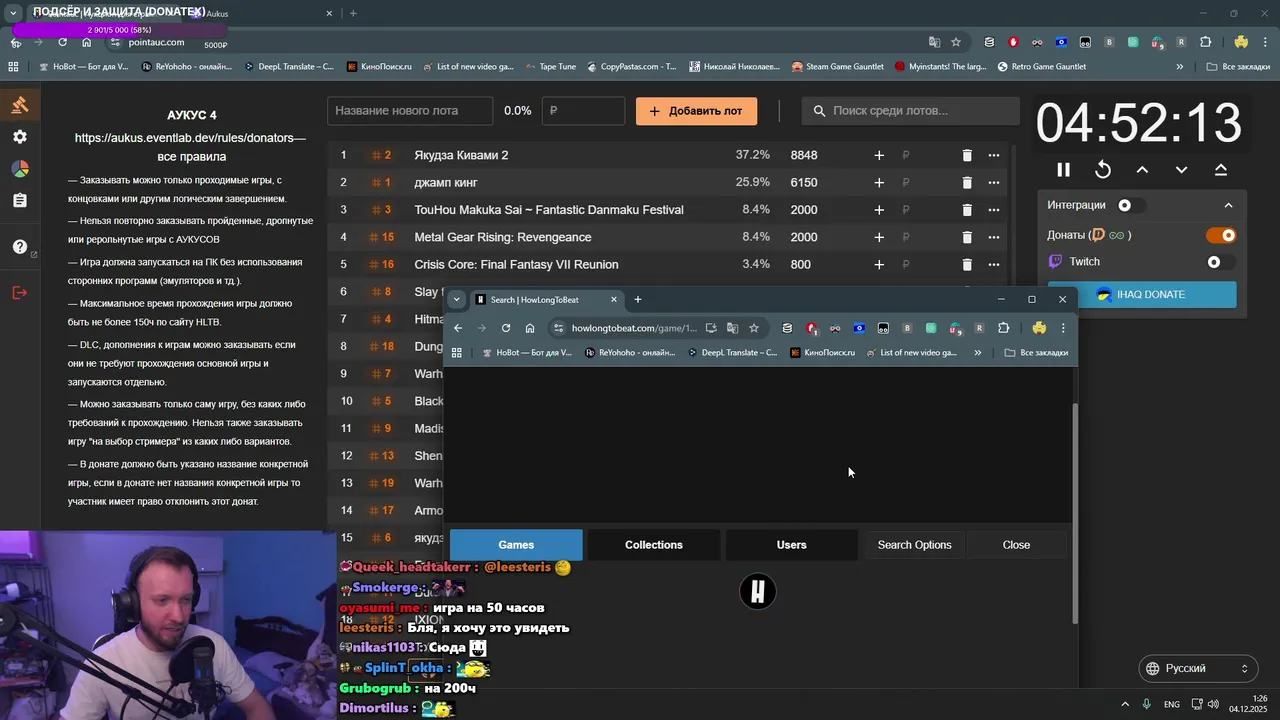Screen dimensions: 1280x720
Task: Delete the Metal Gear Rising: Revengeance lot
Action: click(966, 237)
